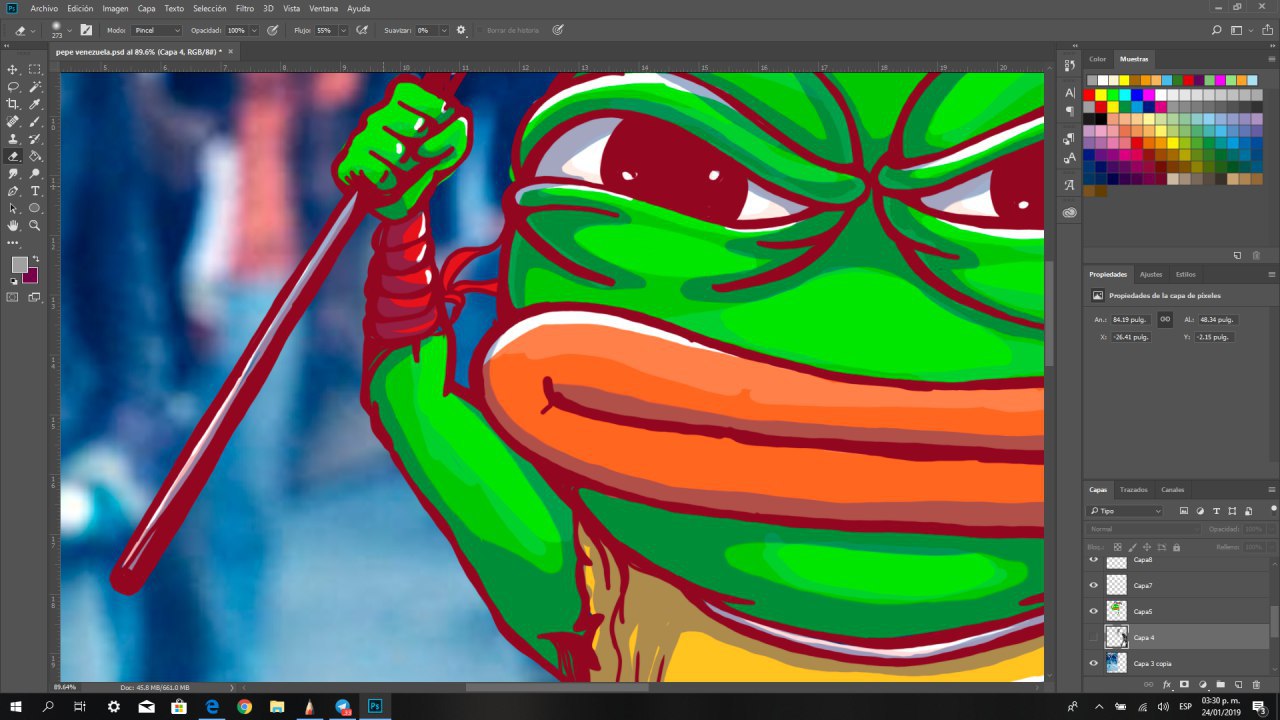
Task: Select the Eyedropper tool
Action: (x=35, y=104)
